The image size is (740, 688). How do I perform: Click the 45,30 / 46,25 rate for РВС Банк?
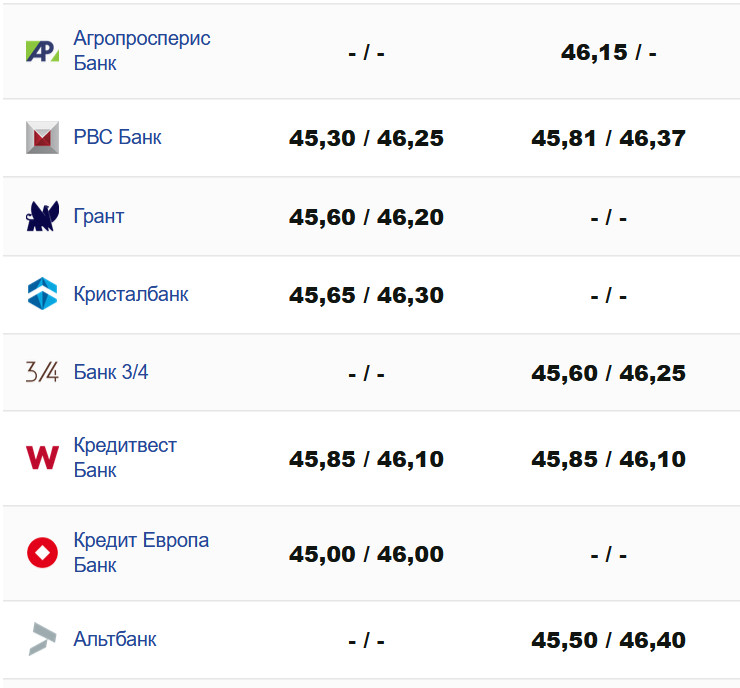tap(366, 138)
